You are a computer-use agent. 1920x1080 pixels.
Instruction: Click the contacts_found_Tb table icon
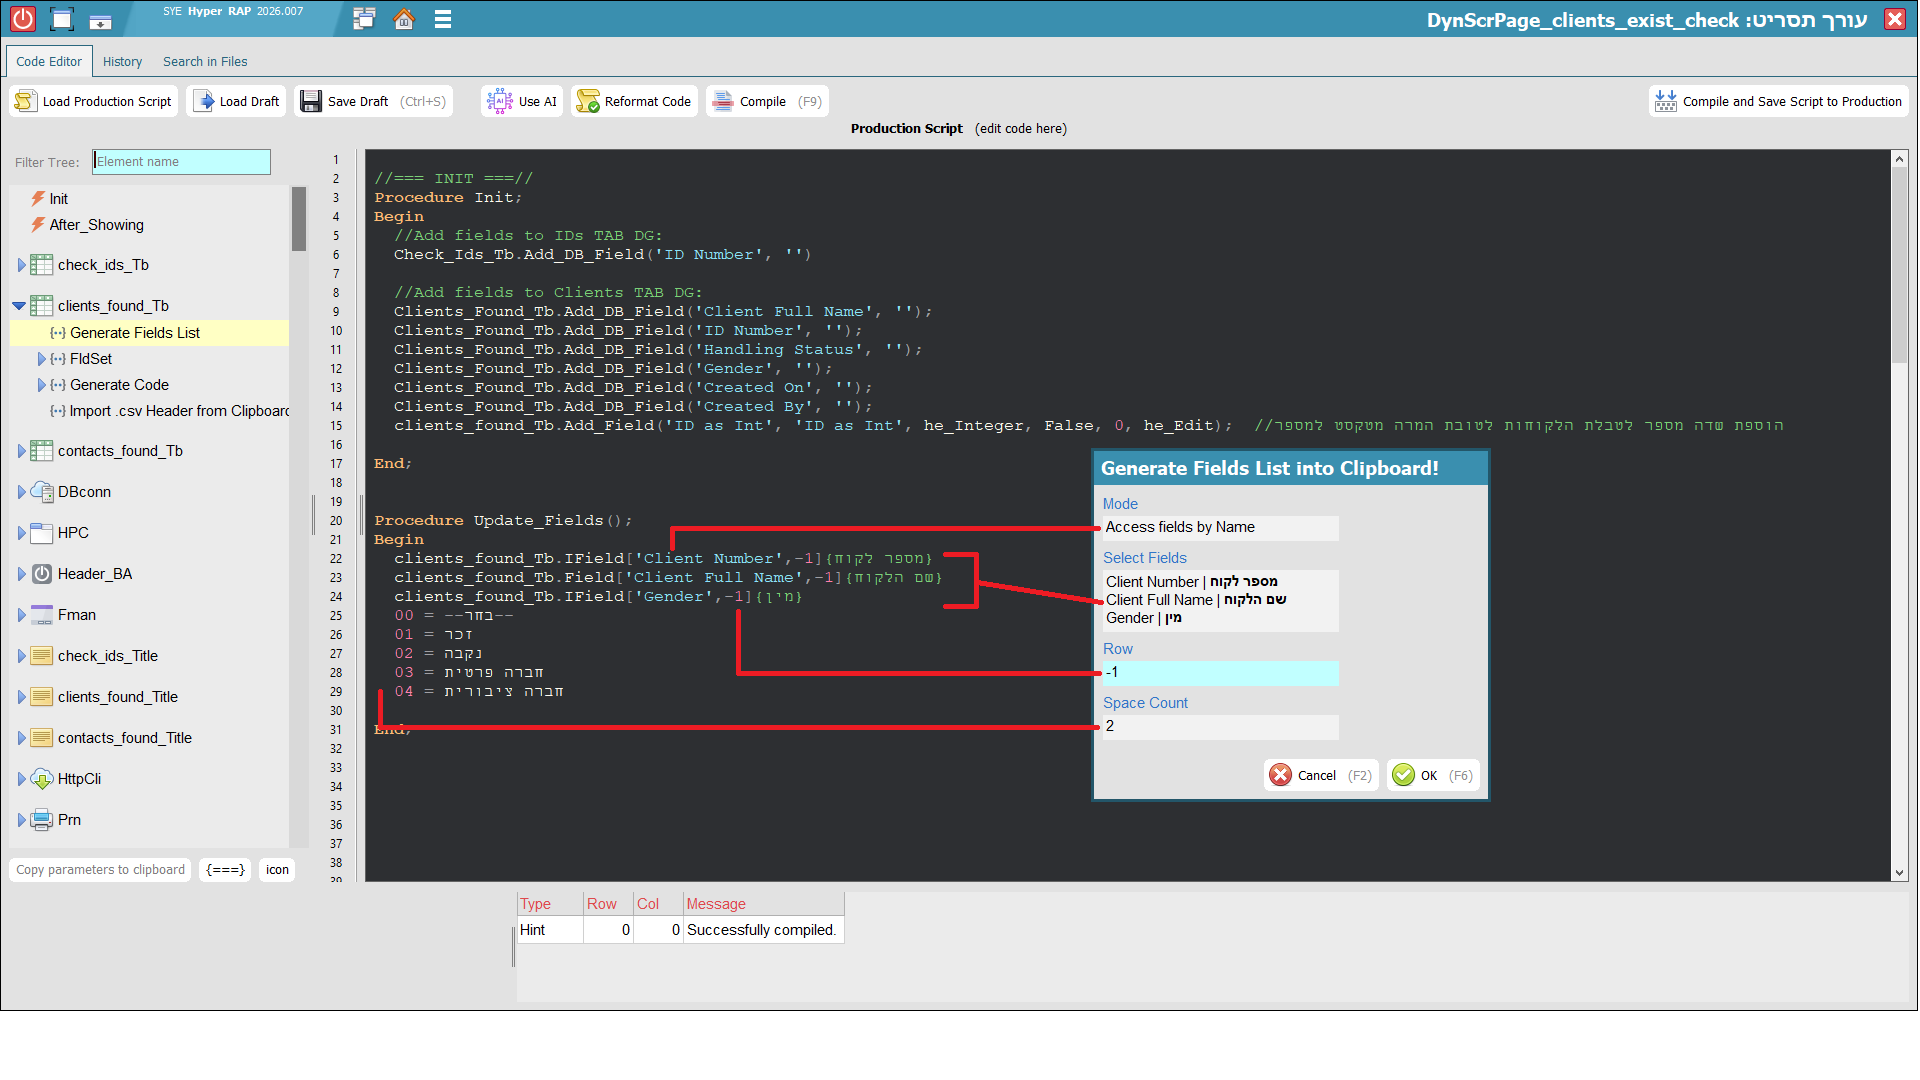tap(42, 451)
